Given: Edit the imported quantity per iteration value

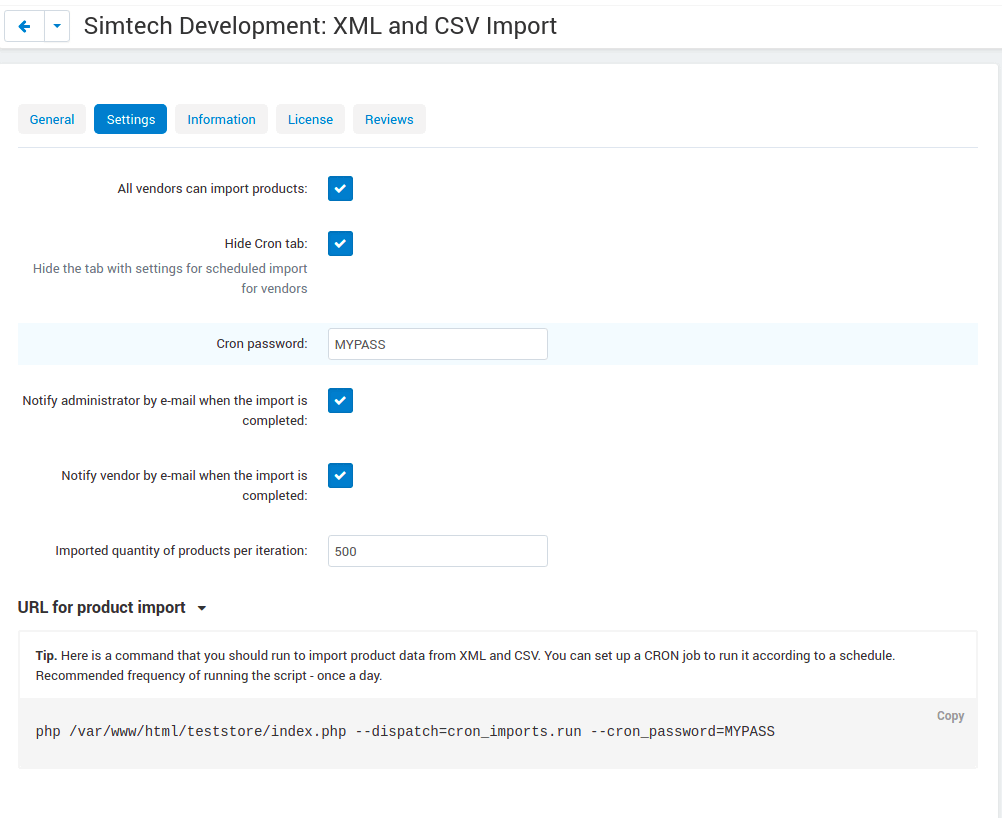Looking at the screenshot, I should click(437, 551).
